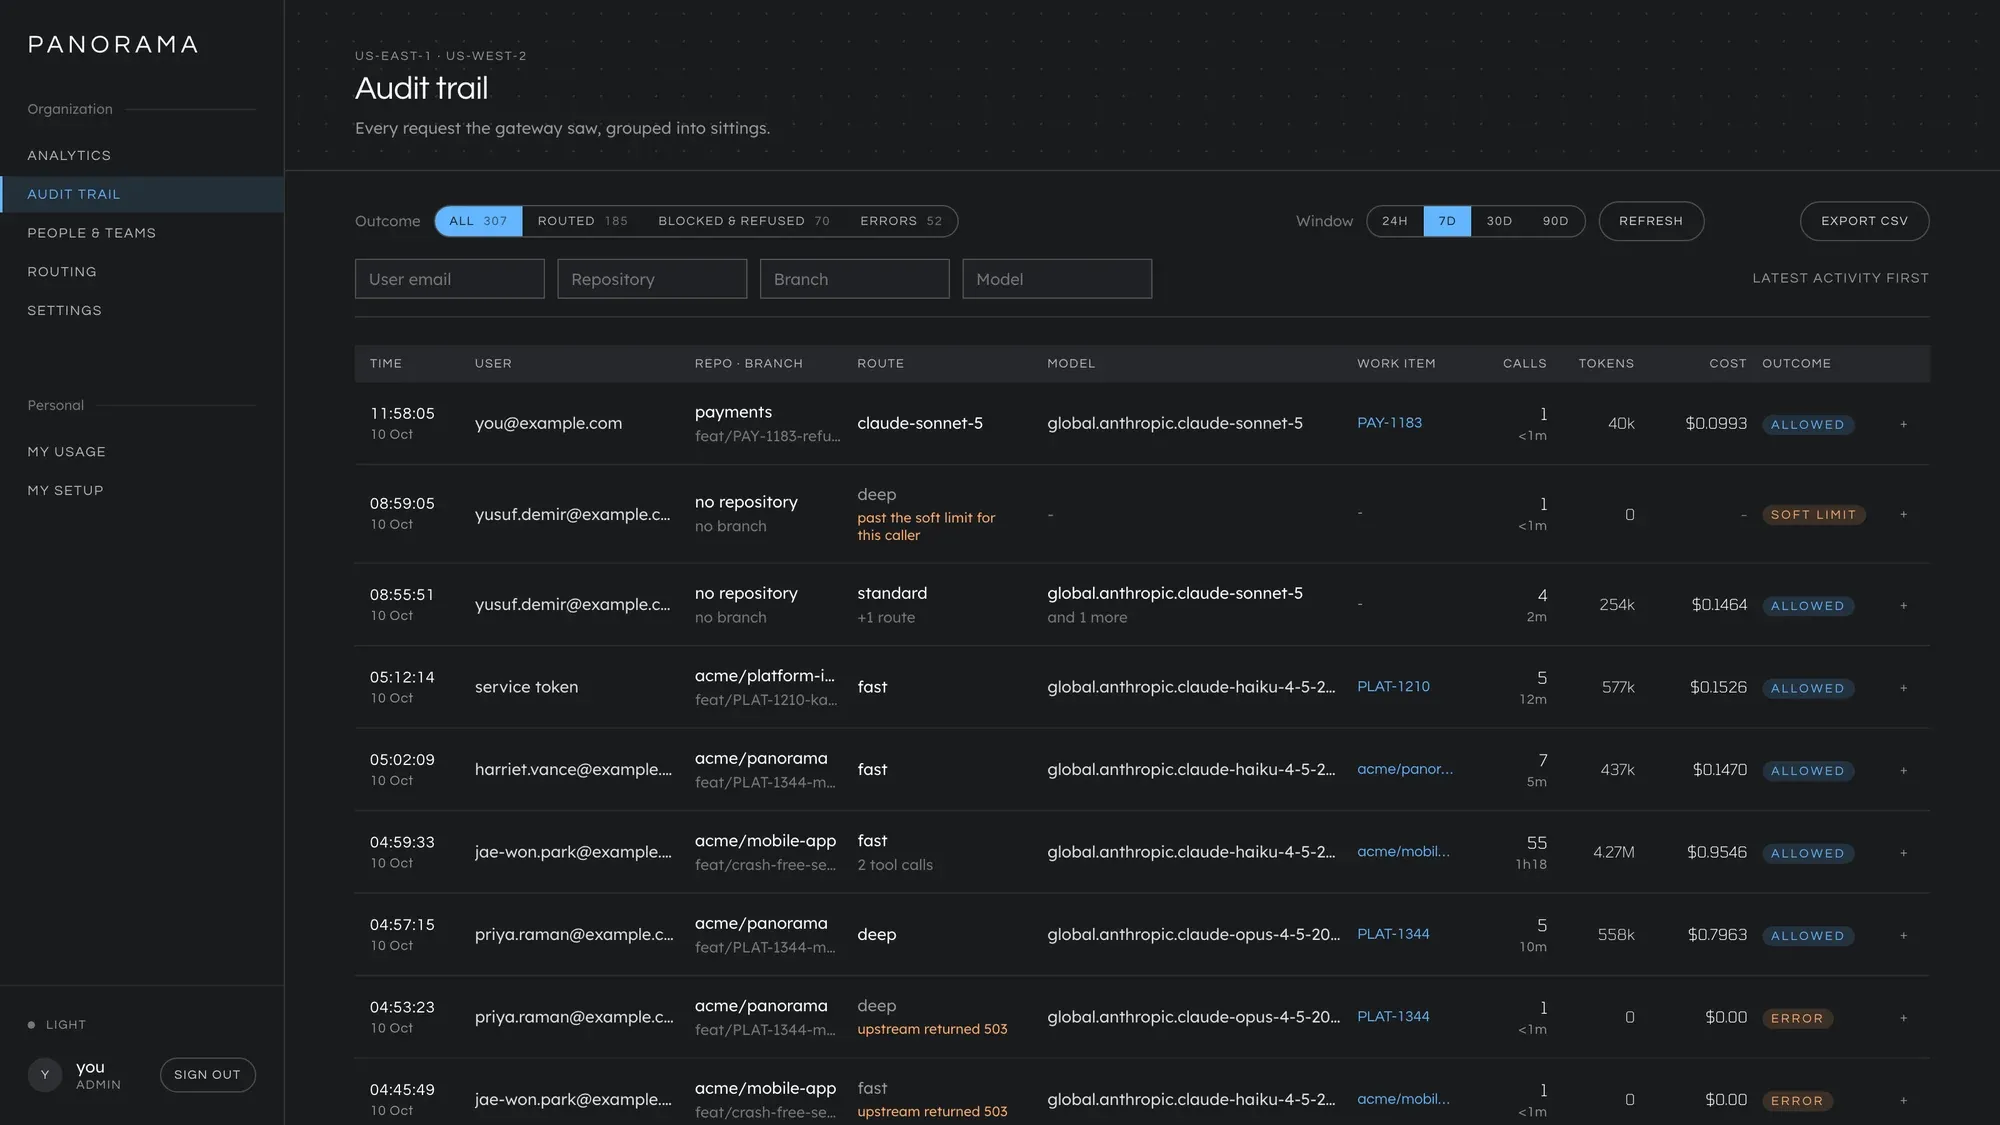Expand the harriet.vance row details
The height and width of the screenshot is (1125, 2000).
click(1903, 770)
